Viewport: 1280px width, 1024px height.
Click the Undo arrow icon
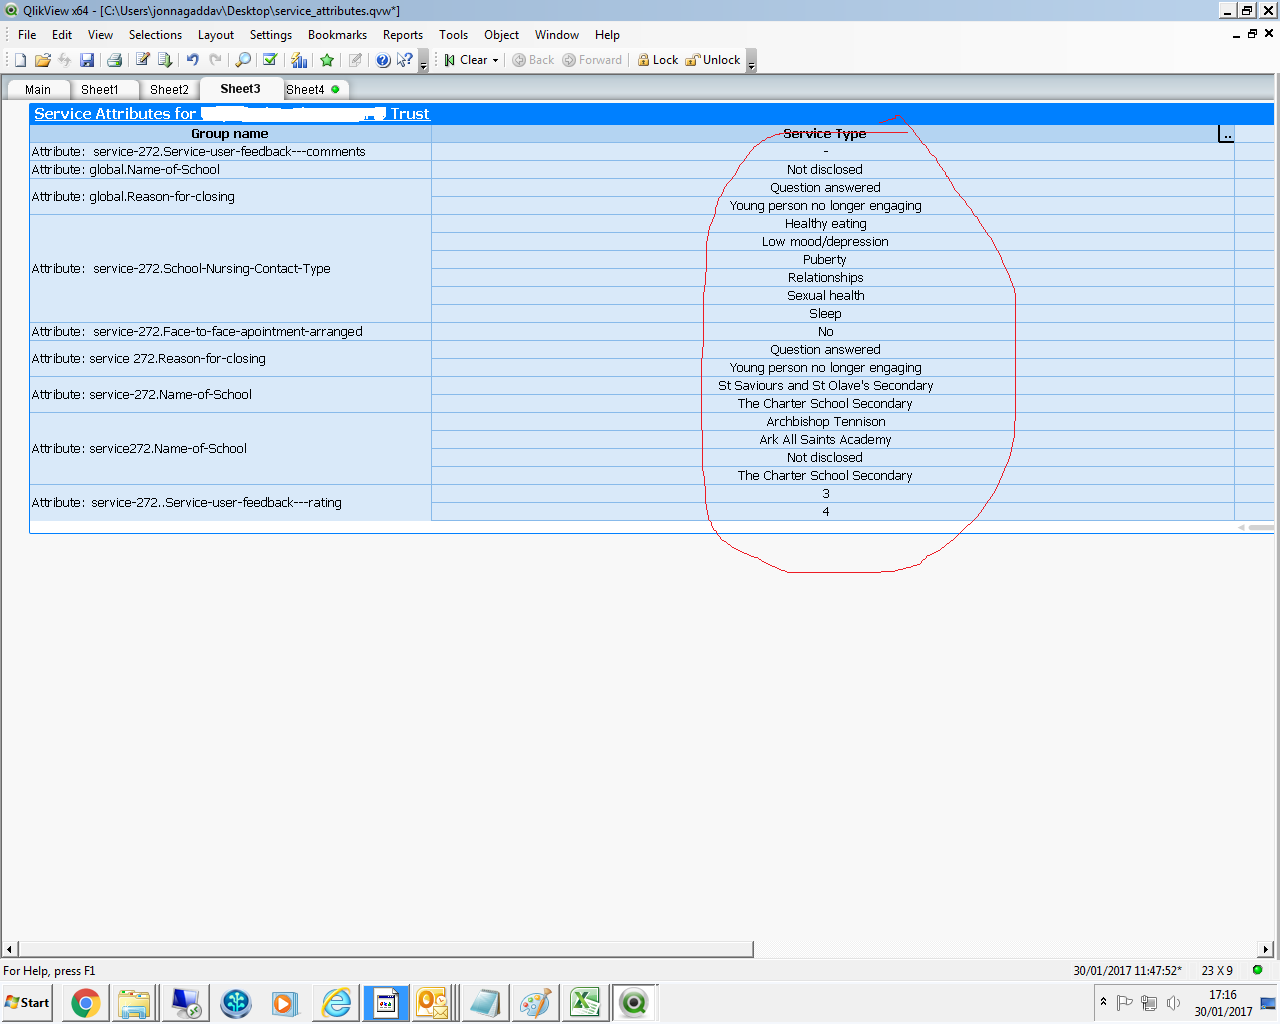[192, 60]
